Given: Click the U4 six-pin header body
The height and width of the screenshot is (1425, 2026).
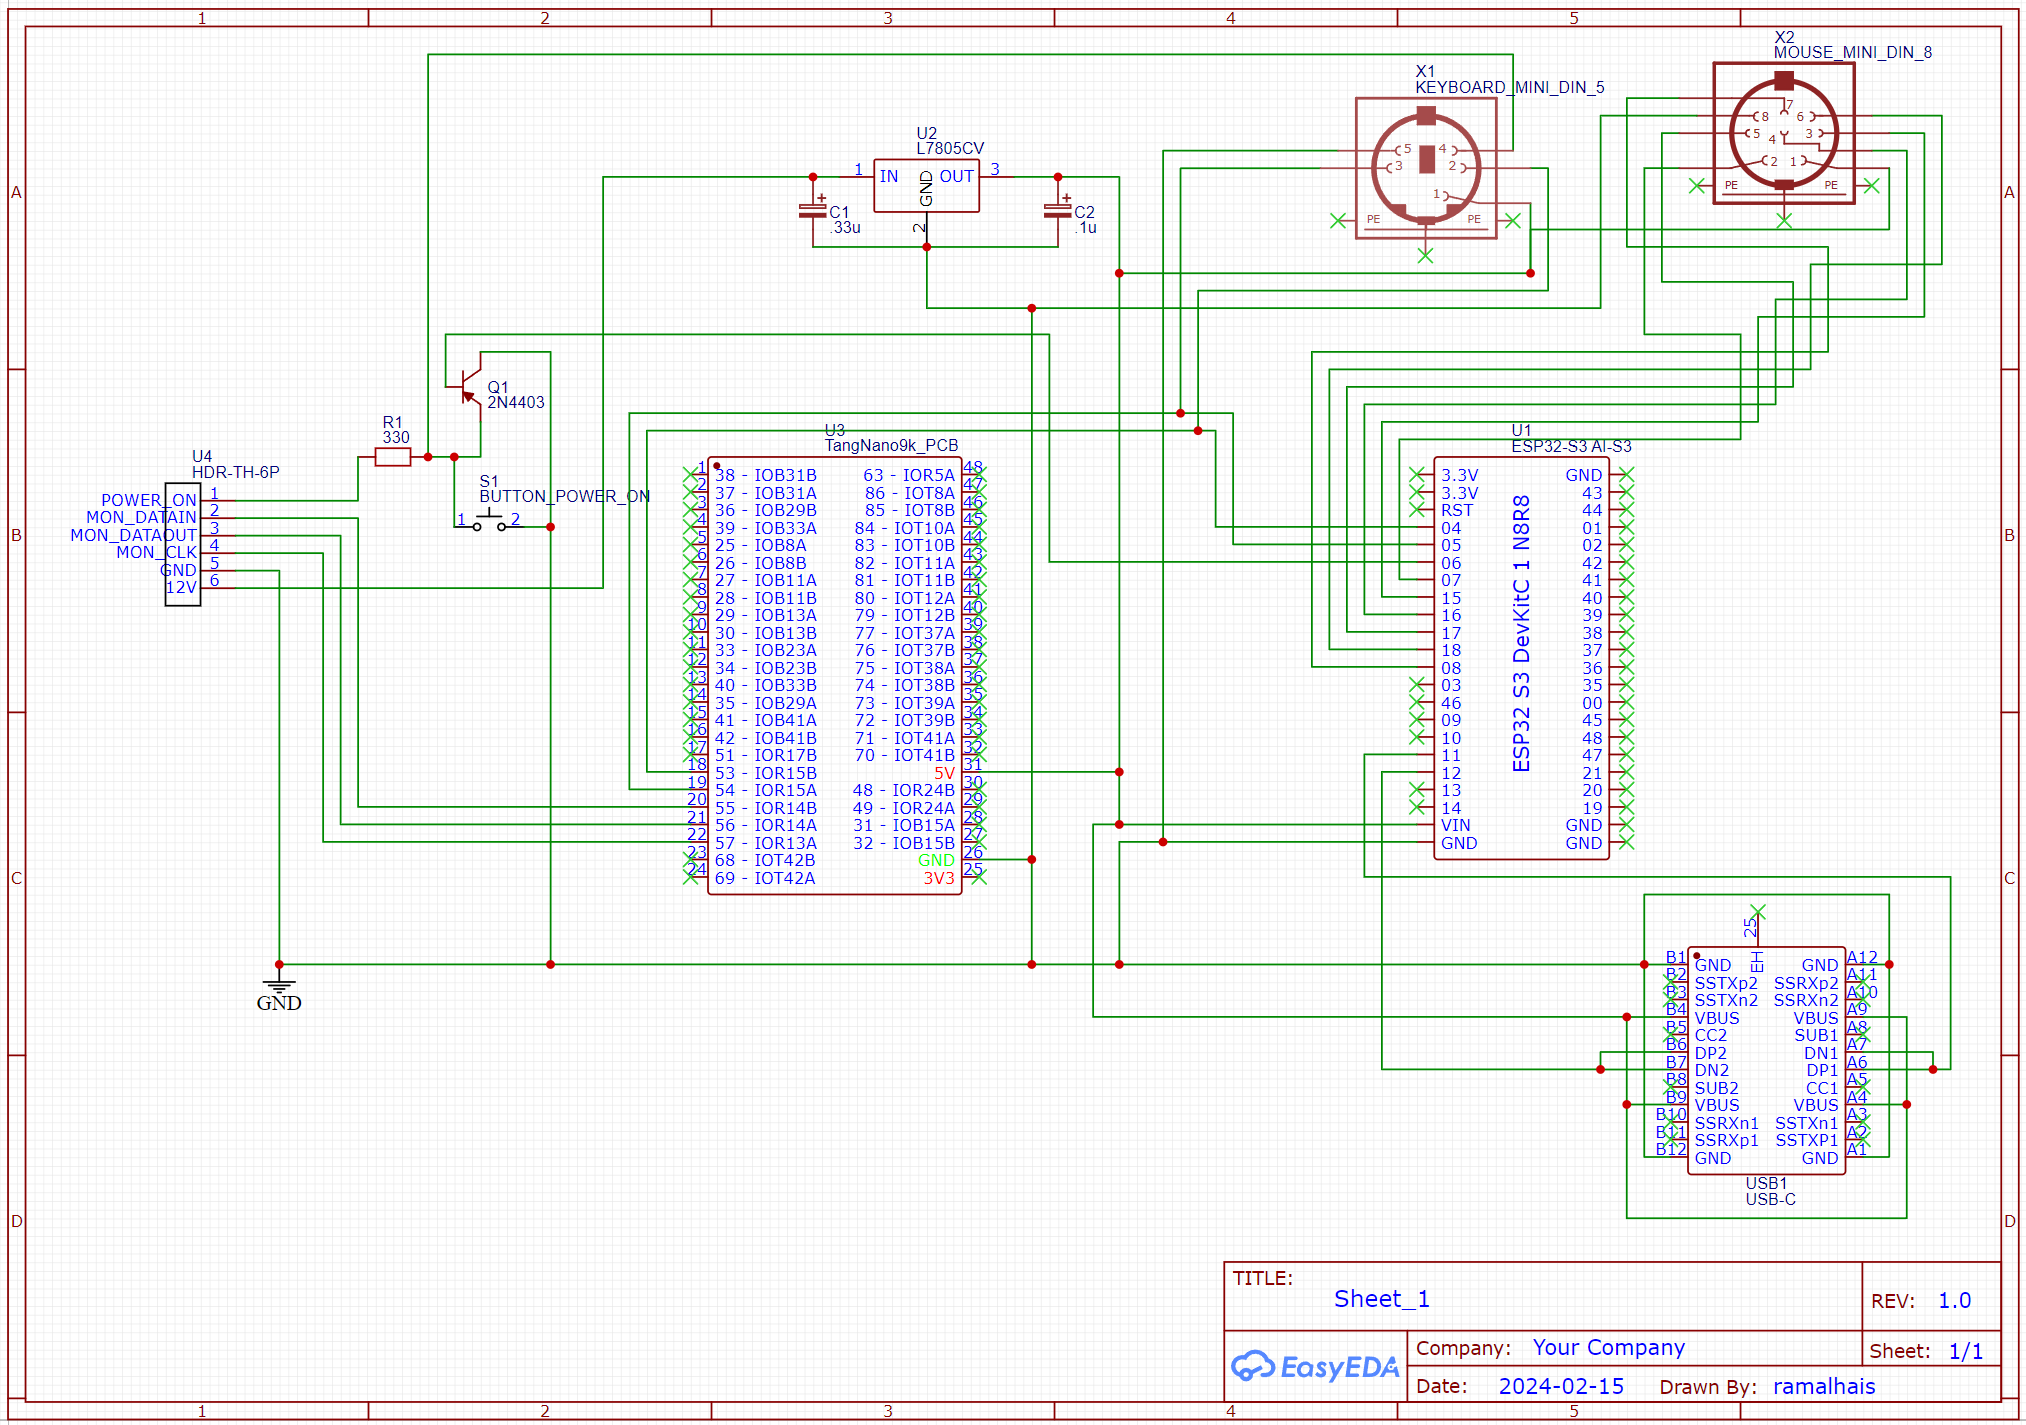Looking at the screenshot, I should pyautogui.click(x=182, y=544).
